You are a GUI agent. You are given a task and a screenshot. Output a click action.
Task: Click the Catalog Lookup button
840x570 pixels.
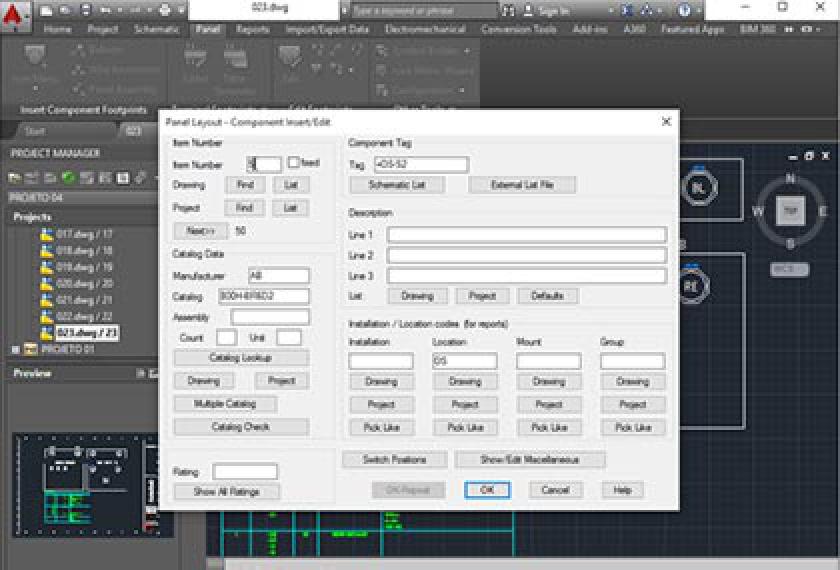240,358
